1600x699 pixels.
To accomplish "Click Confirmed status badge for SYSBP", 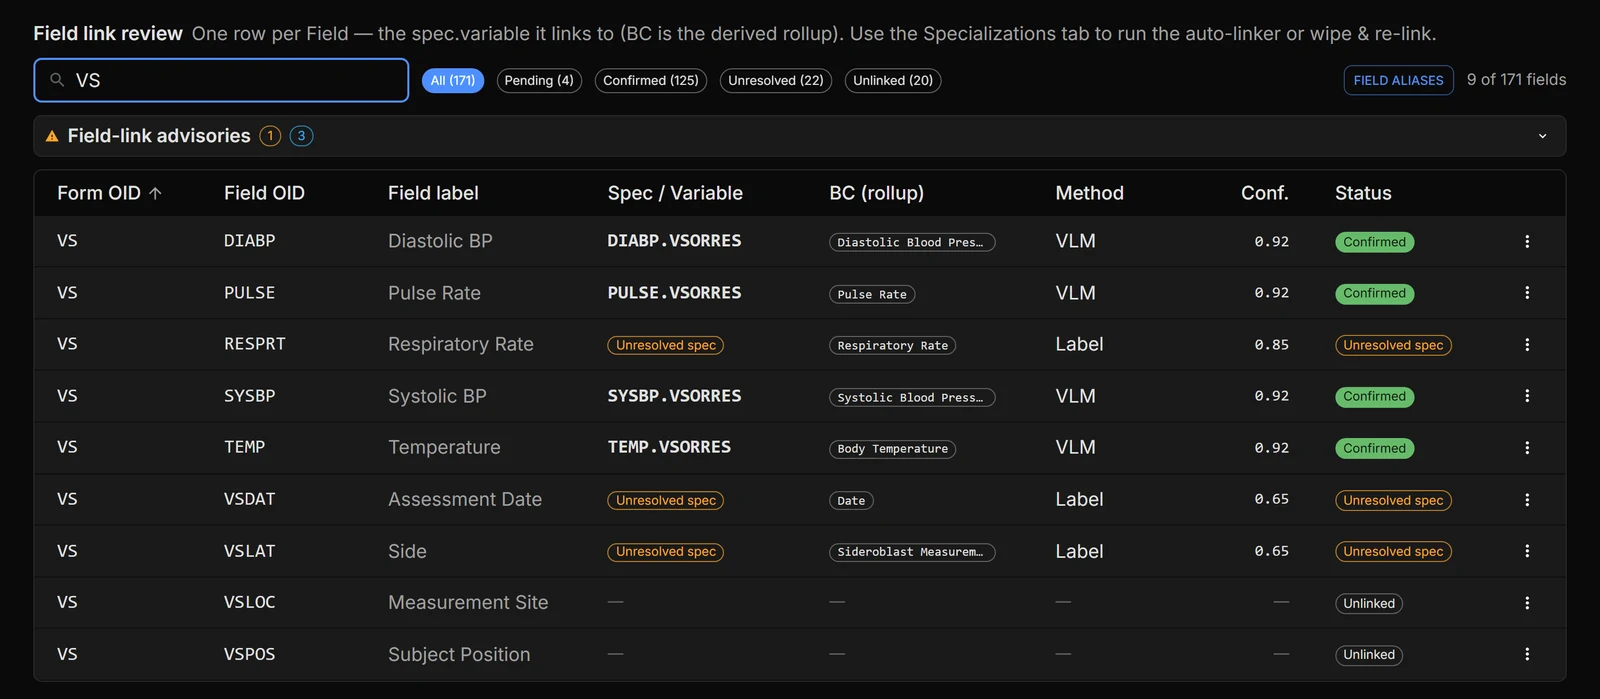I will 1374,397.
